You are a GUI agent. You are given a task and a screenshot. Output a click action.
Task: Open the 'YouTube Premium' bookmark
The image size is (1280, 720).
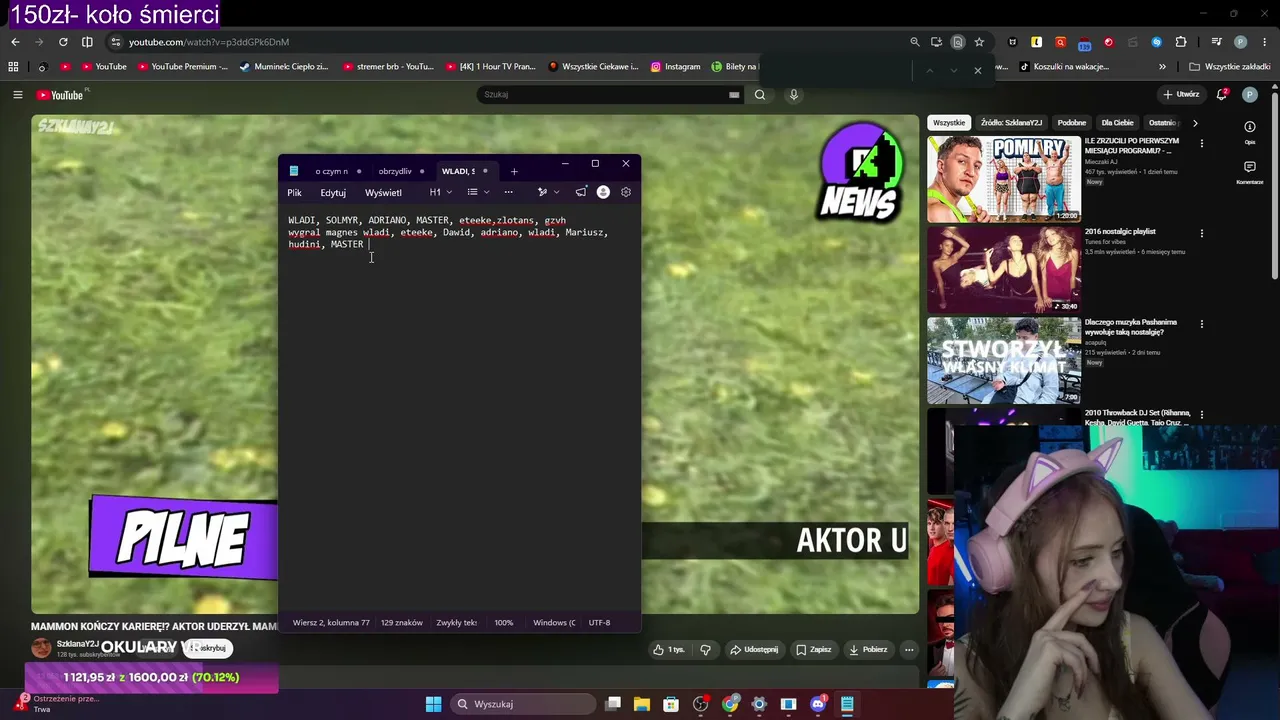(182, 67)
